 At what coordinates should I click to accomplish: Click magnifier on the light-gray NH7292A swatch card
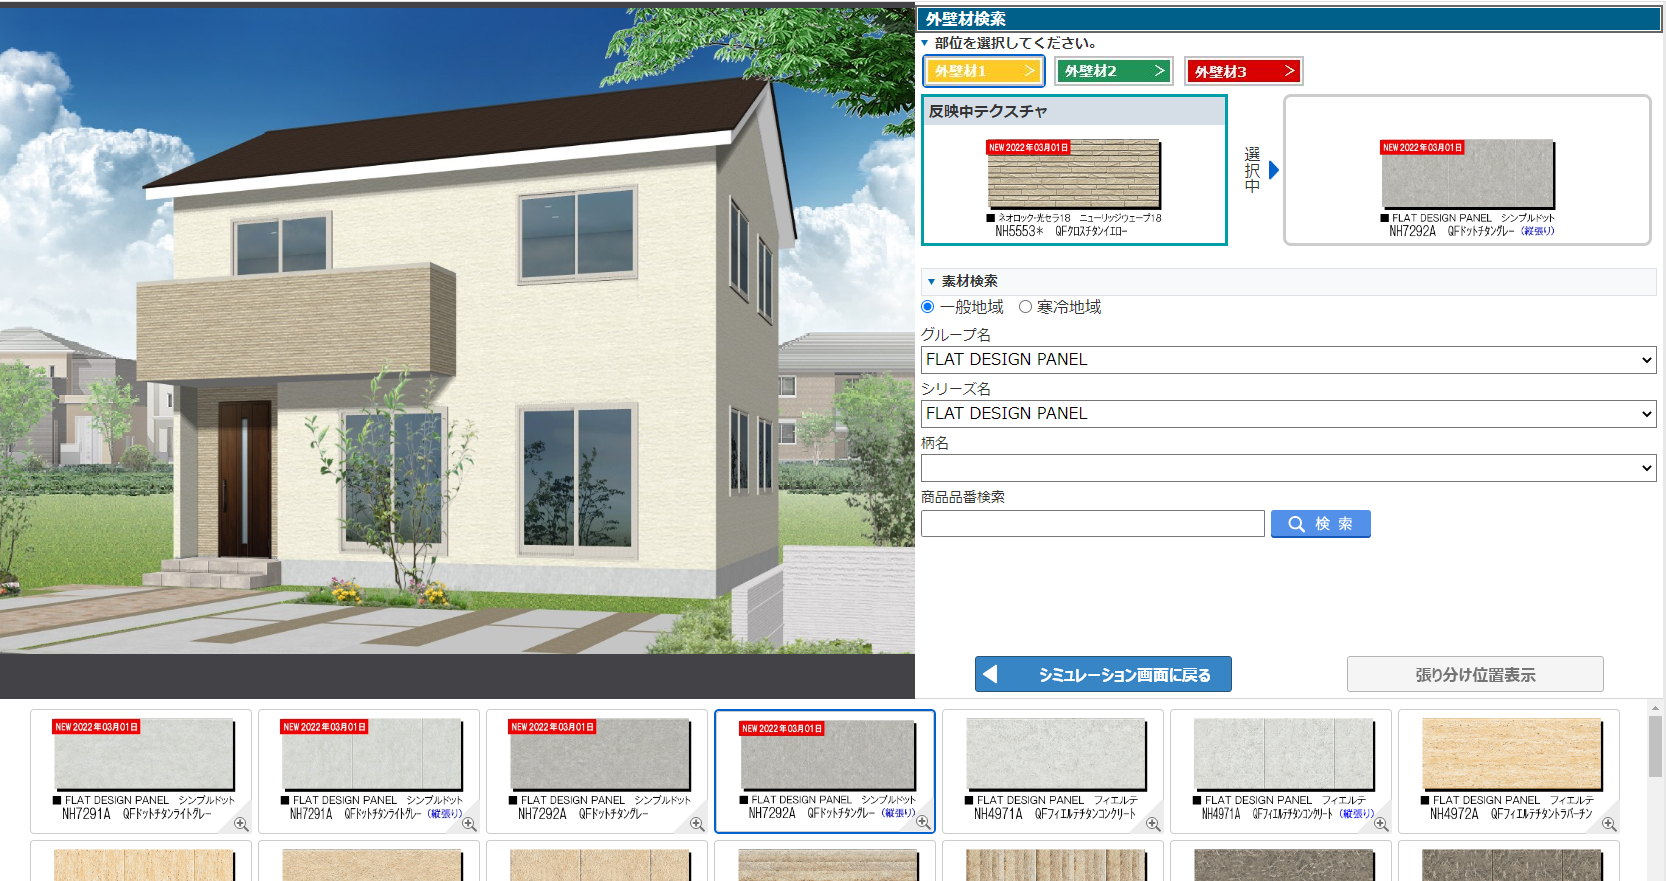click(697, 824)
